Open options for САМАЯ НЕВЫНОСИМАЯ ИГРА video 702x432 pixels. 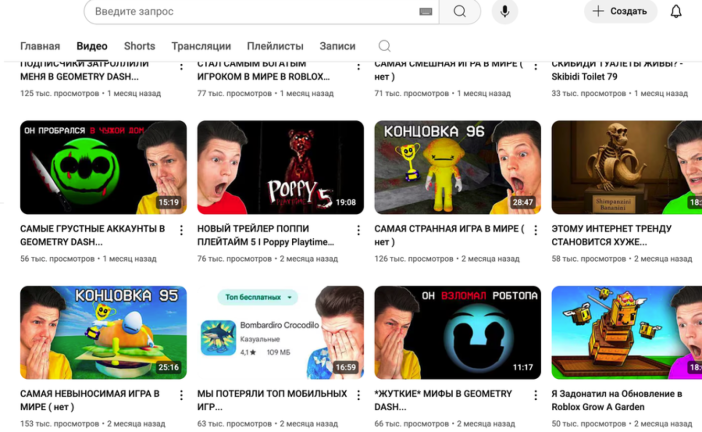tap(181, 395)
